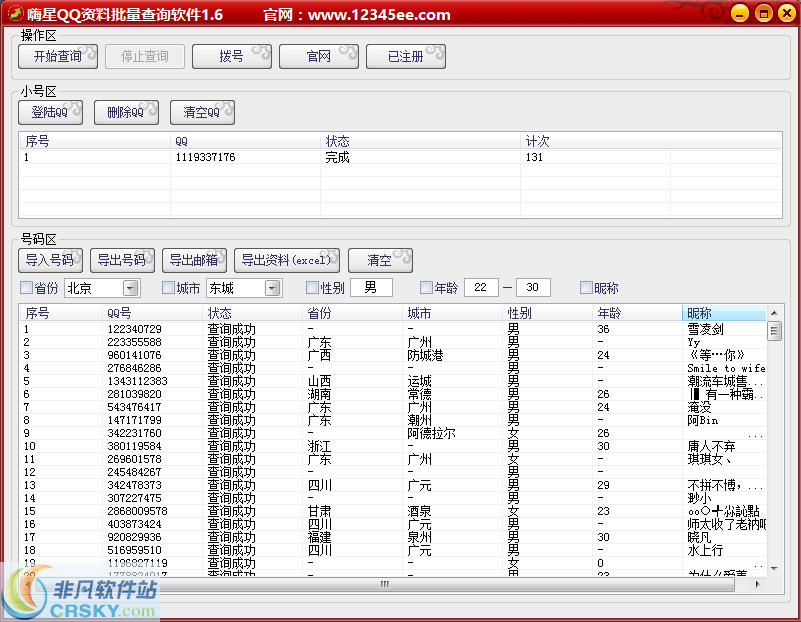Click the 导出号码 export numbers icon
Image resolution: width=801 pixels, height=622 pixels.
[x=122, y=260]
